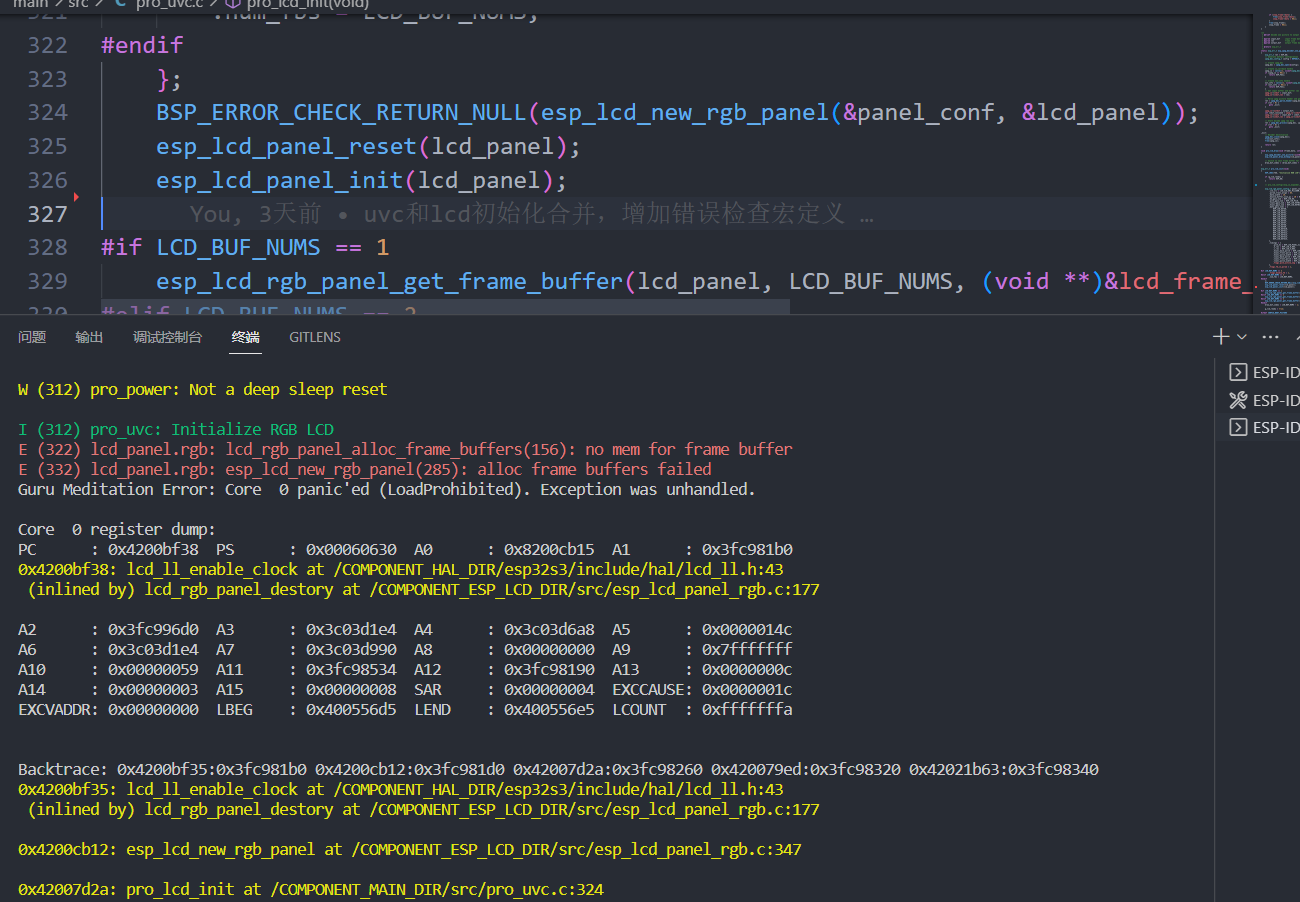
Task: Click 'no mem for frame buffer' error line
Action: point(694,449)
